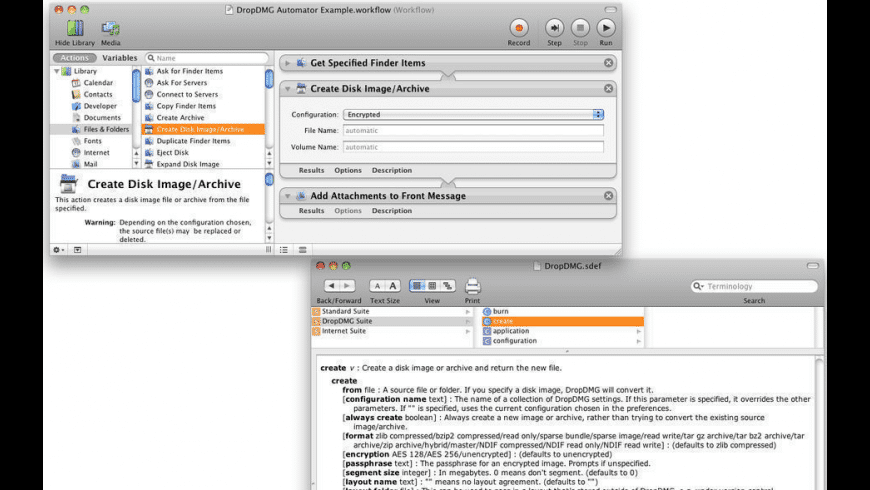Remove Create Disk Image/Archive action
This screenshot has height=490, width=870.
pyautogui.click(x=609, y=88)
